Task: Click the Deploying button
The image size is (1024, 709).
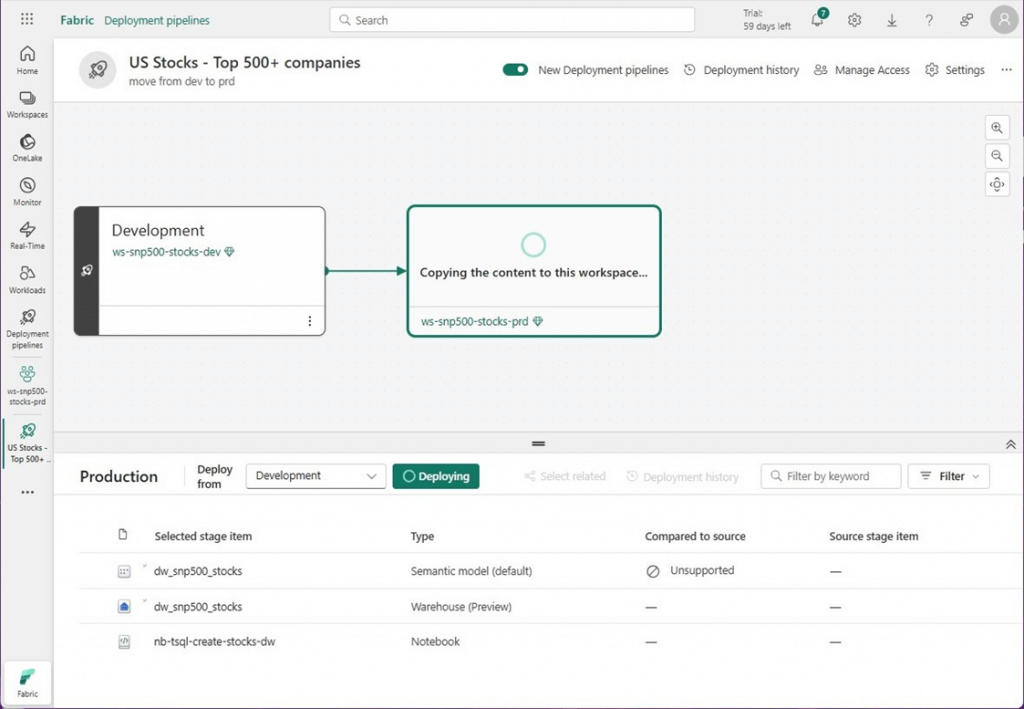Action: click(x=436, y=476)
